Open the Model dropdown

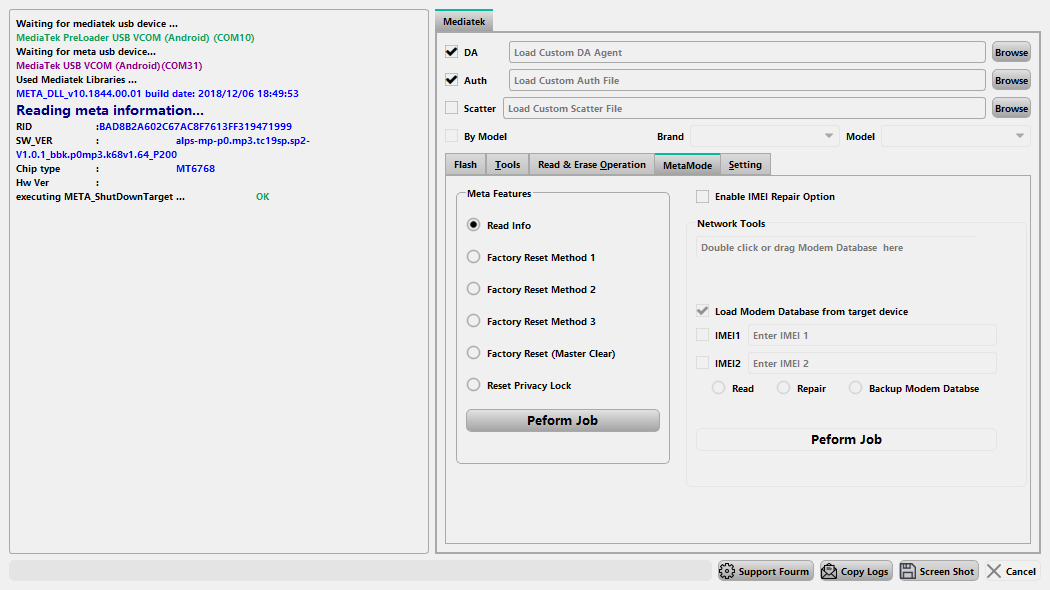point(956,137)
